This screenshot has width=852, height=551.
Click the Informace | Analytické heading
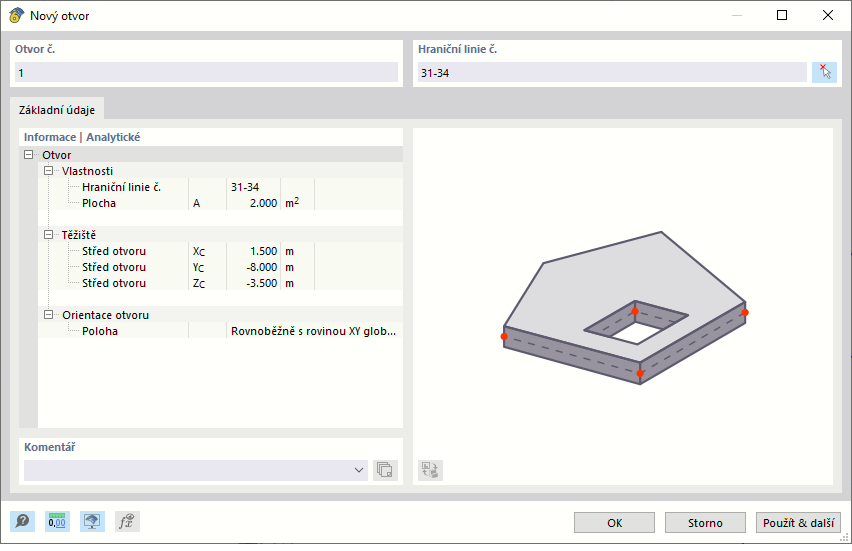coord(82,137)
